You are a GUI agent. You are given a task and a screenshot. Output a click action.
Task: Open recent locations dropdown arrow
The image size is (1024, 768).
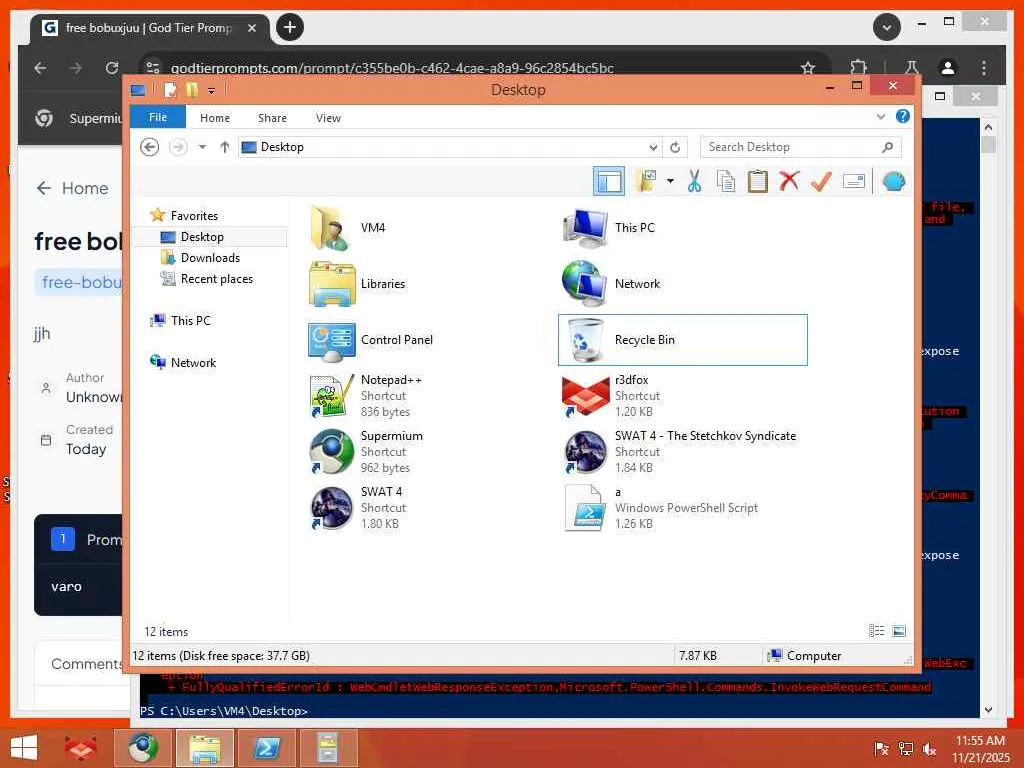click(202, 147)
